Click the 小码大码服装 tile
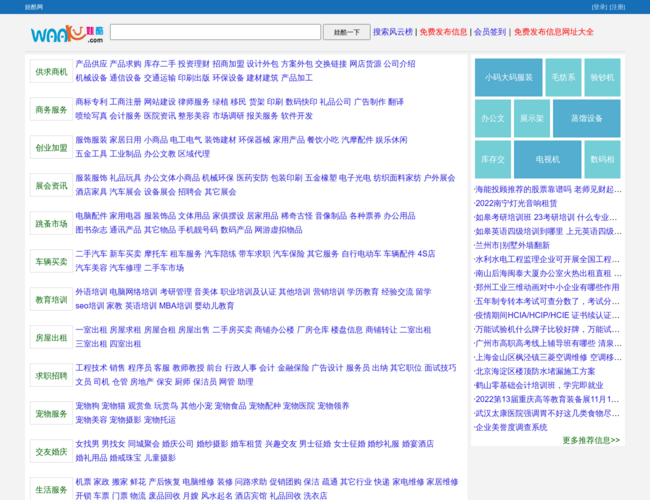This screenshot has height=500, width=650. click(508, 77)
